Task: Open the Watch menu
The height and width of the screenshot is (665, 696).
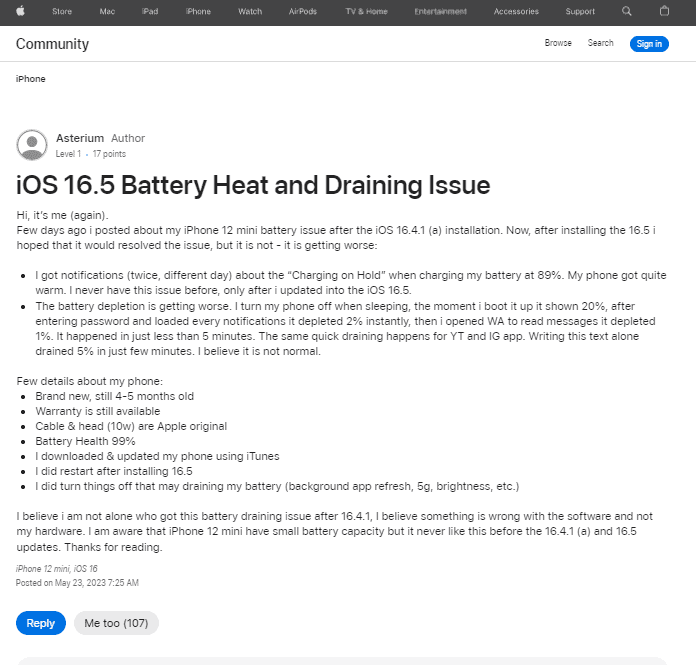Action: (x=250, y=12)
